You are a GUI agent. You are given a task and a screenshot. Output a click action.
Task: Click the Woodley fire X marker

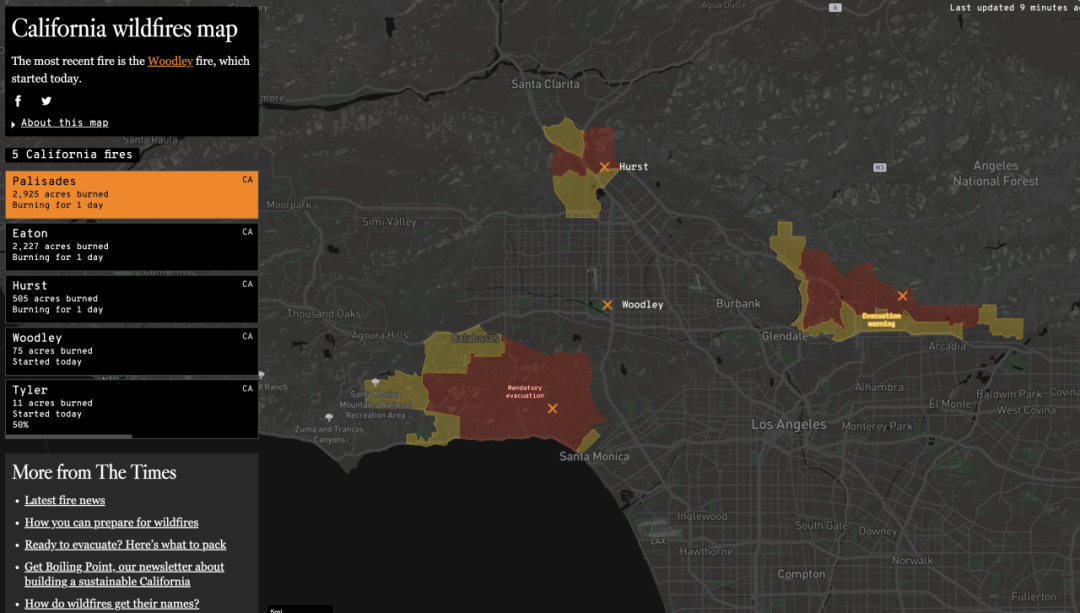pos(607,304)
